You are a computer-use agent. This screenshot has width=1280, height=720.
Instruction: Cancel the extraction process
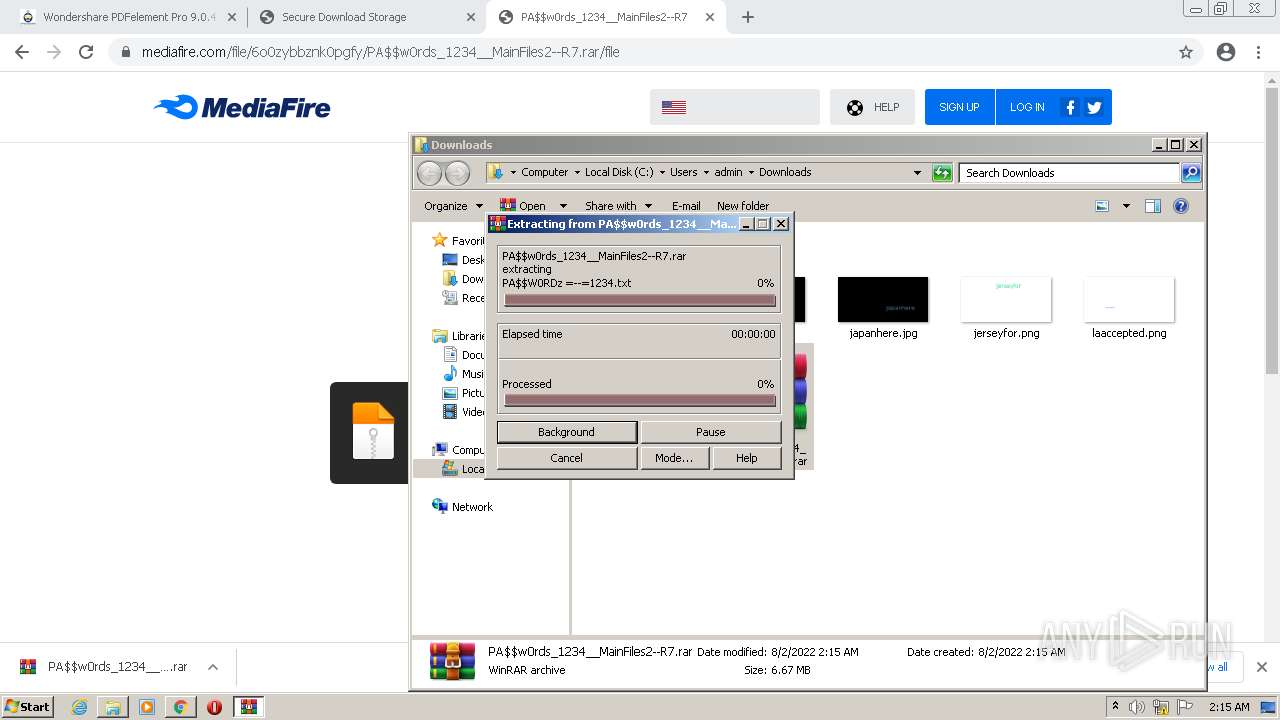click(x=566, y=458)
